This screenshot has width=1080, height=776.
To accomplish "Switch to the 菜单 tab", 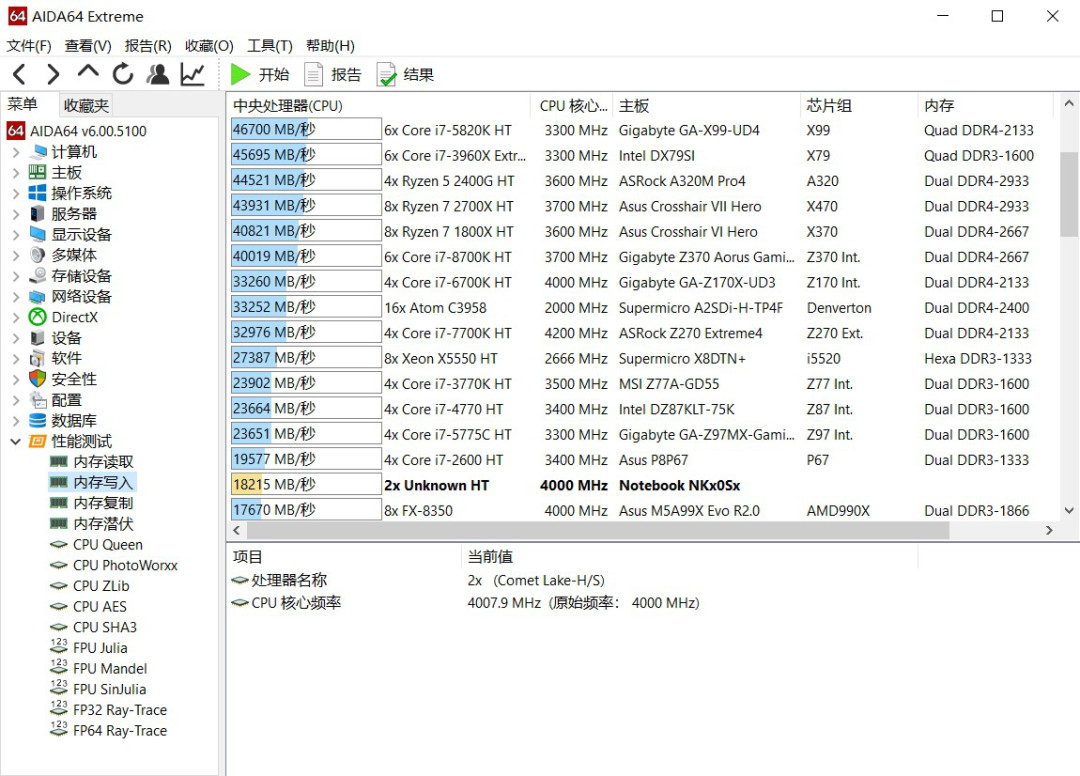I will (23, 105).
